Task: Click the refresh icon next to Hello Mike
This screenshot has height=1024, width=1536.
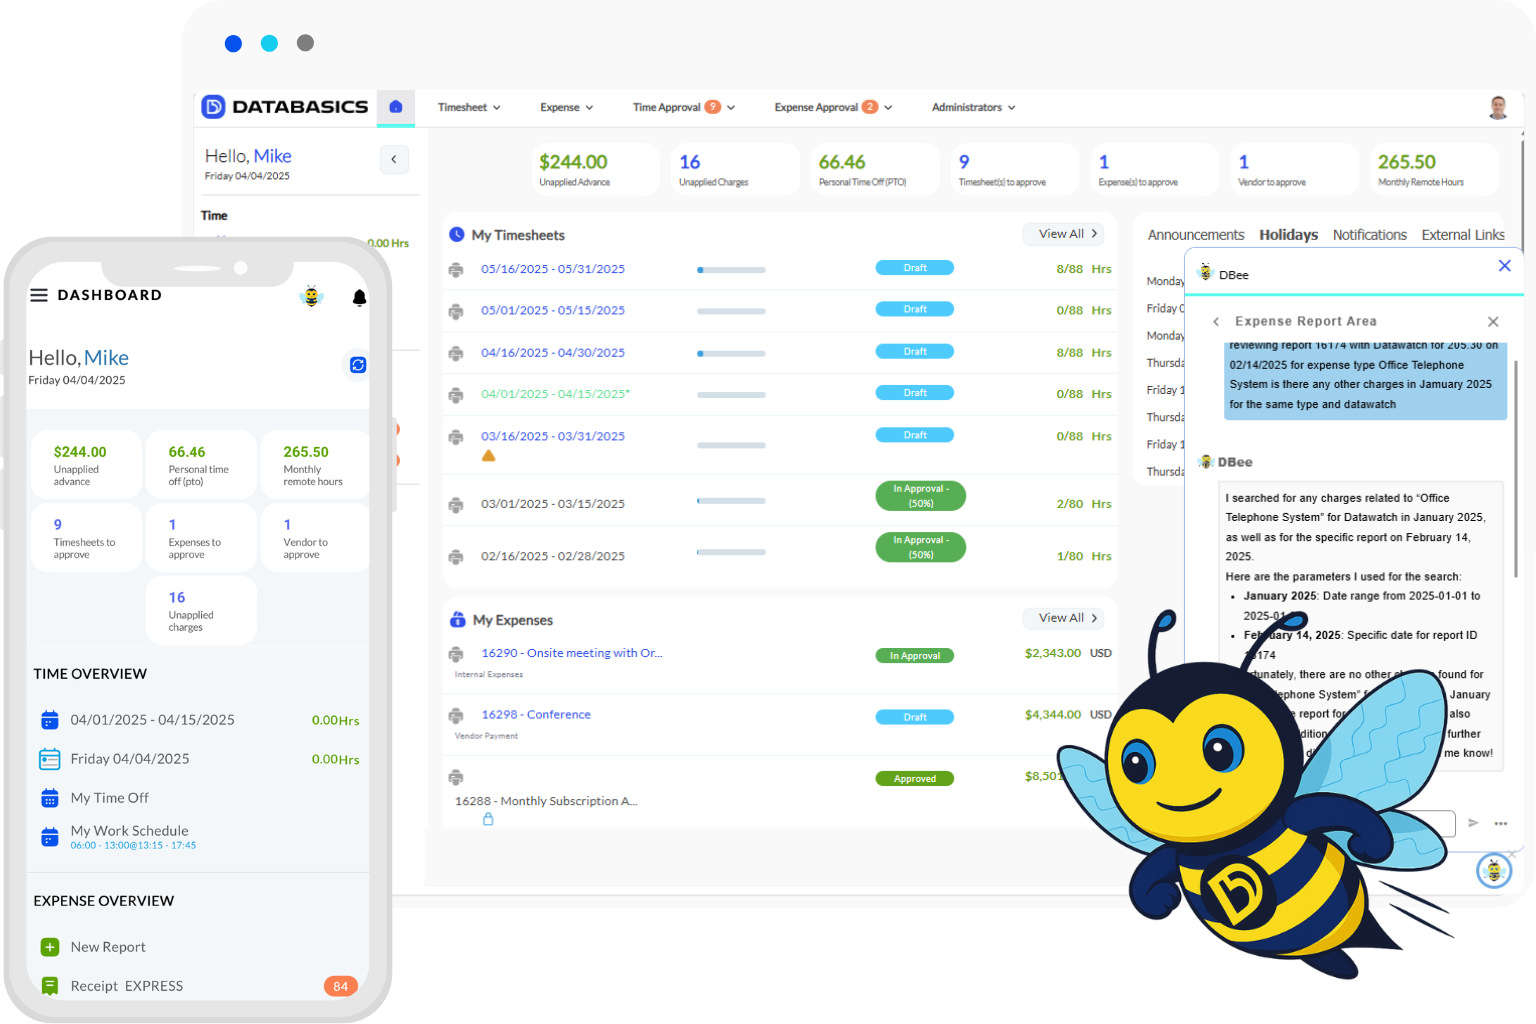Action: tap(357, 365)
